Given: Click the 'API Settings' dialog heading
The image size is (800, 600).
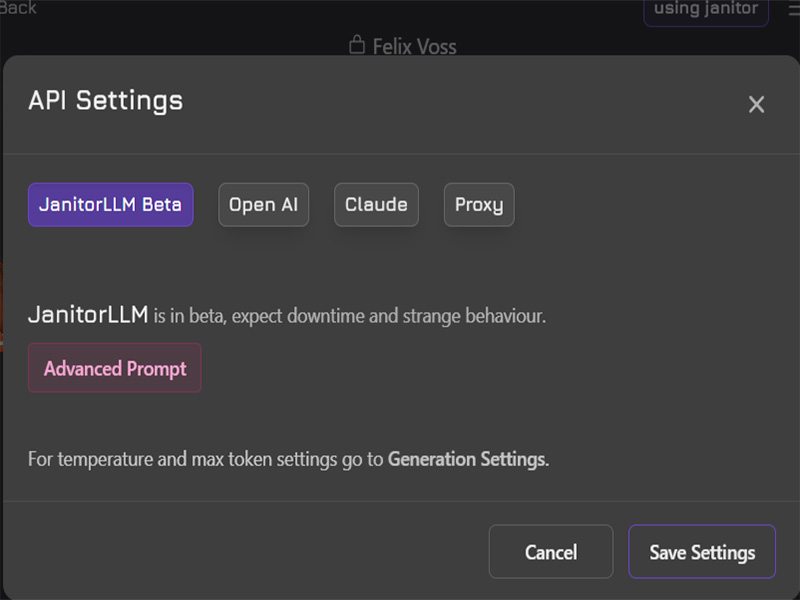Looking at the screenshot, I should click(106, 101).
